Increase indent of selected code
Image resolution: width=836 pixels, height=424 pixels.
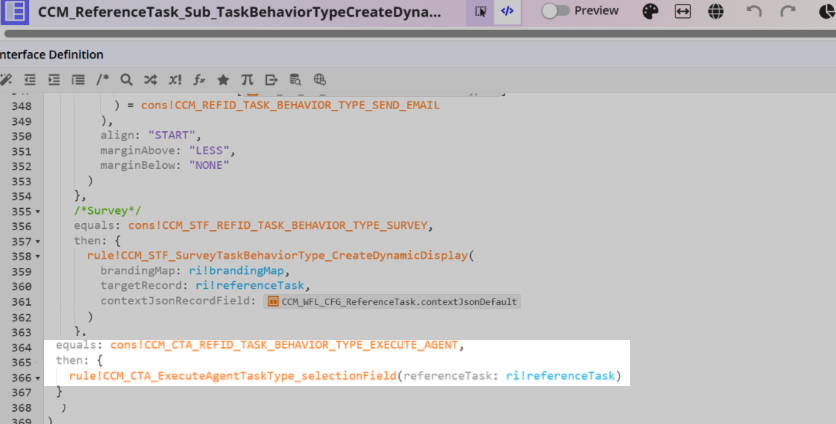54,80
